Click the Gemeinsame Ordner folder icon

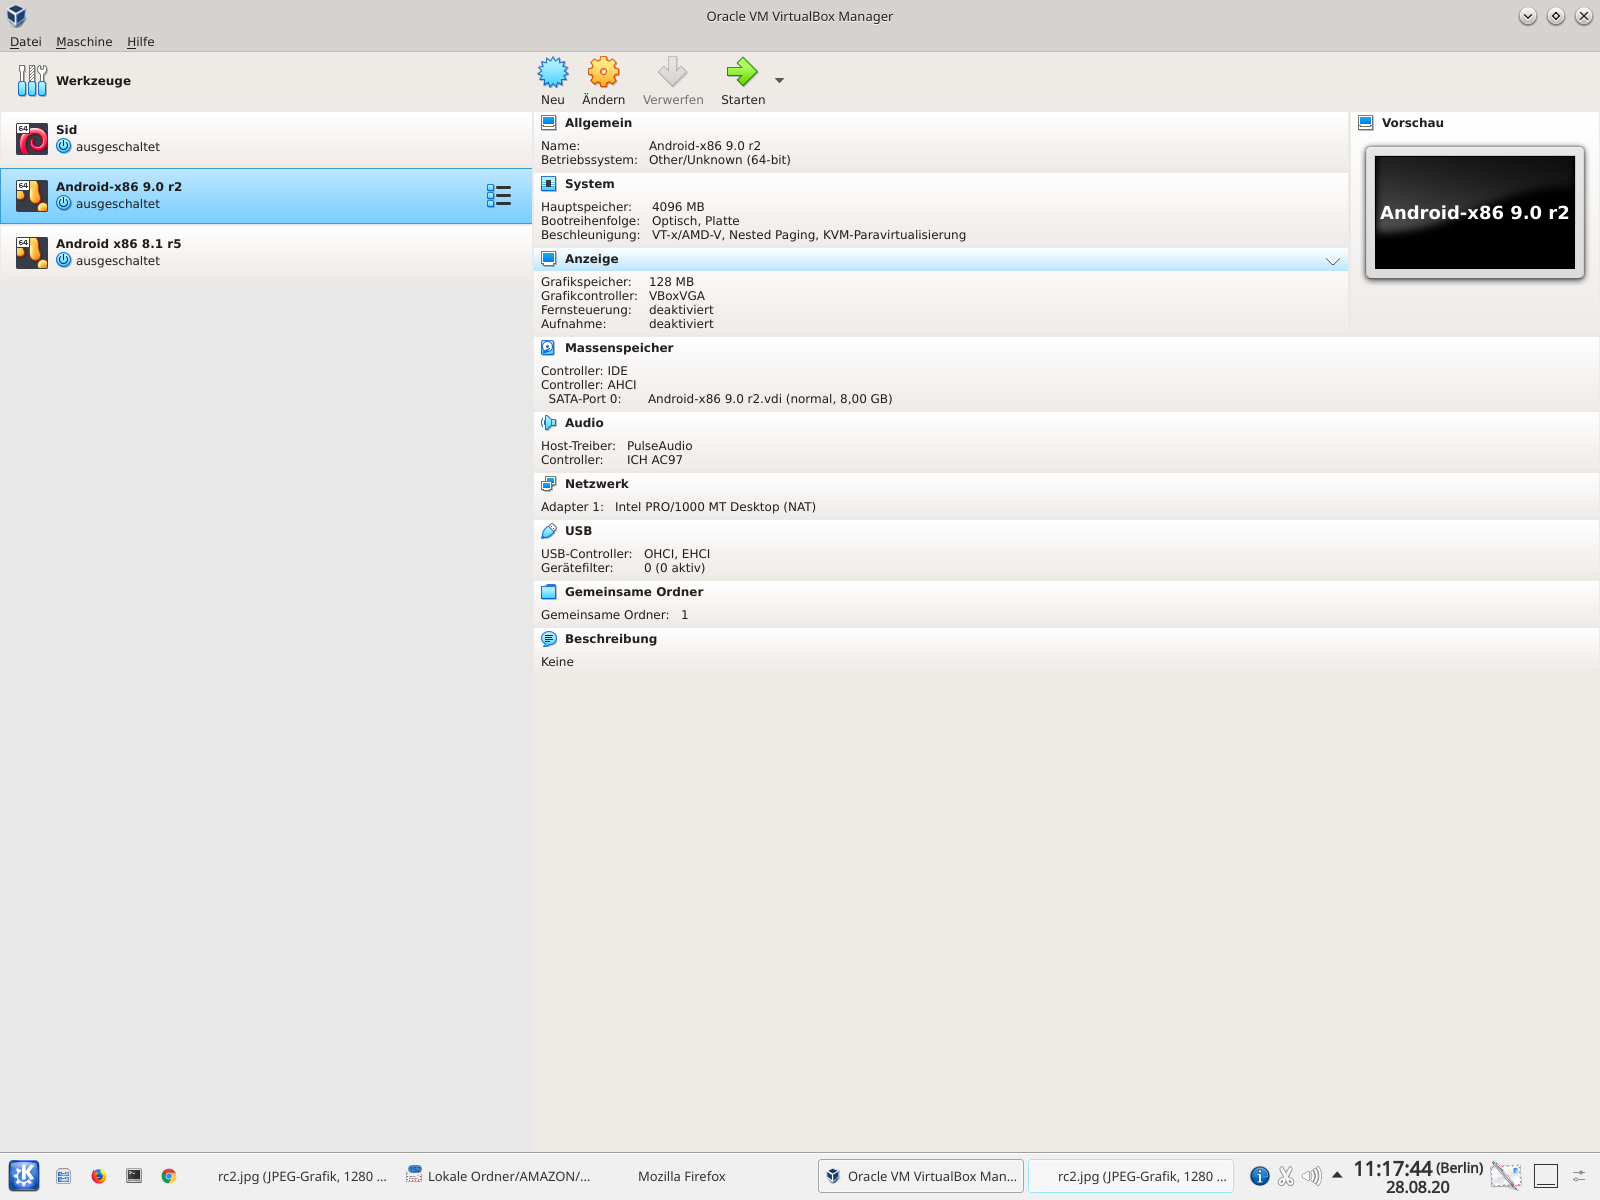tap(548, 592)
